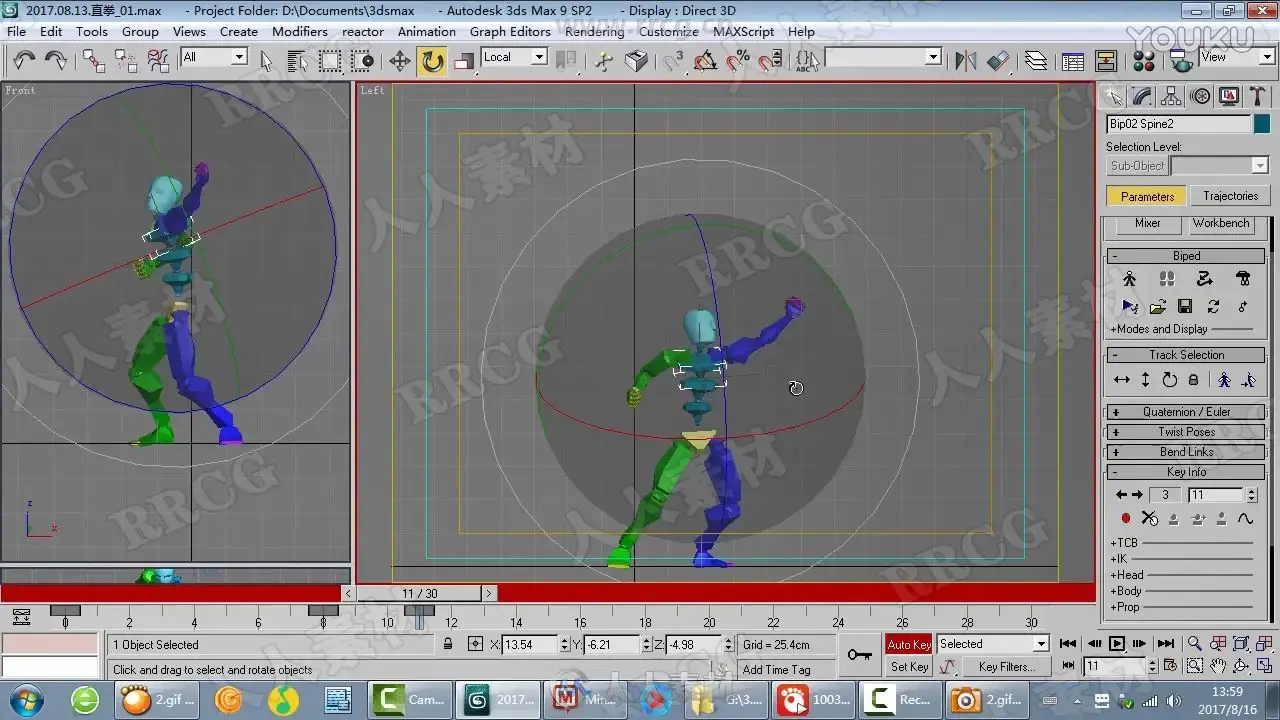Click the time slider 11 / 30 thumb
Viewport: 1280px width, 720px height.
point(420,593)
